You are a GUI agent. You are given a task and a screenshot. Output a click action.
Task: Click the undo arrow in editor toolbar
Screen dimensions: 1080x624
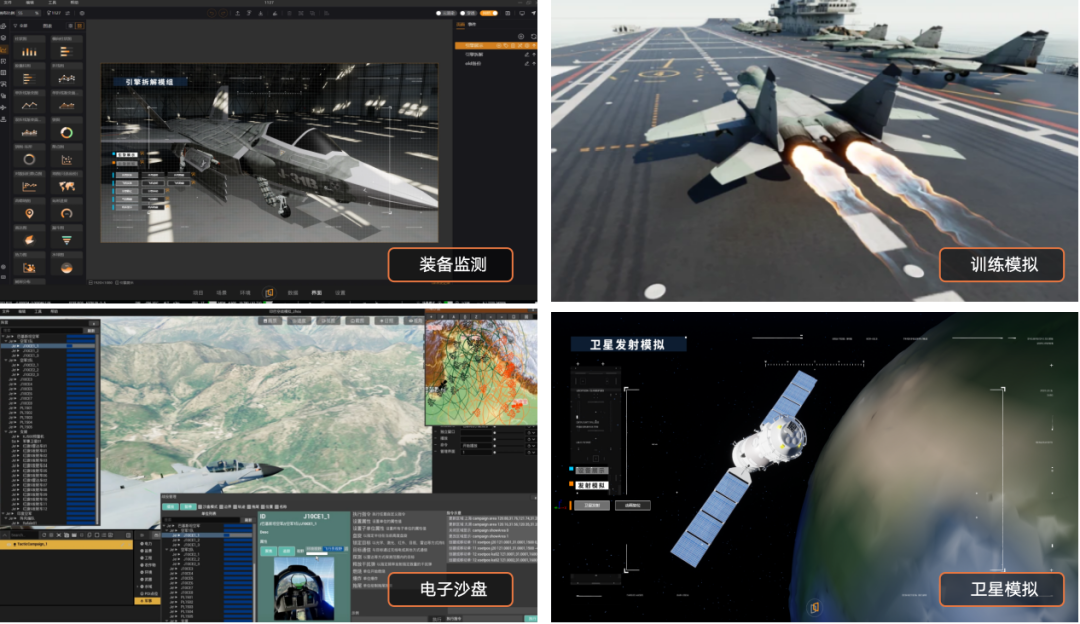[213, 13]
